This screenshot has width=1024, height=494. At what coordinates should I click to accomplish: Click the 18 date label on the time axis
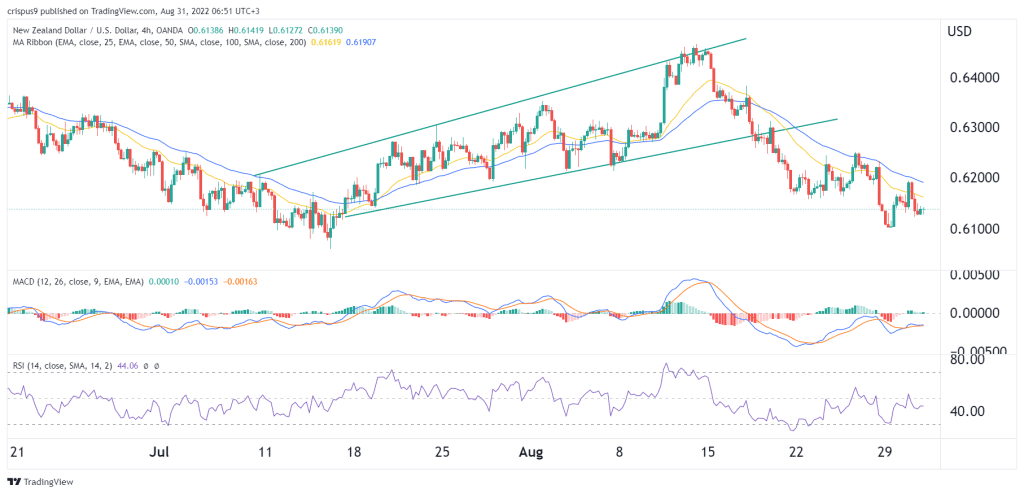click(x=353, y=453)
